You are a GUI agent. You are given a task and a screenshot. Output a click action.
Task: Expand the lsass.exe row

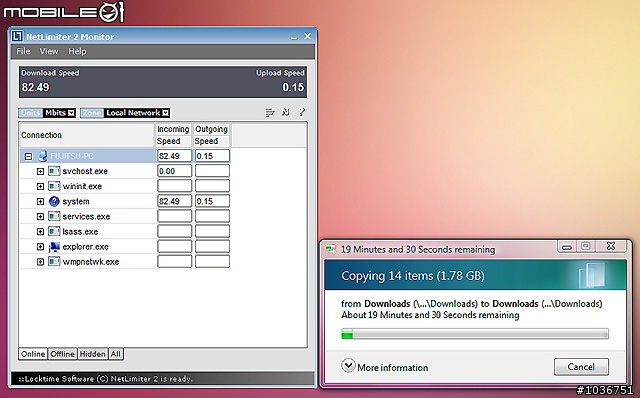pyautogui.click(x=40, y=232)
